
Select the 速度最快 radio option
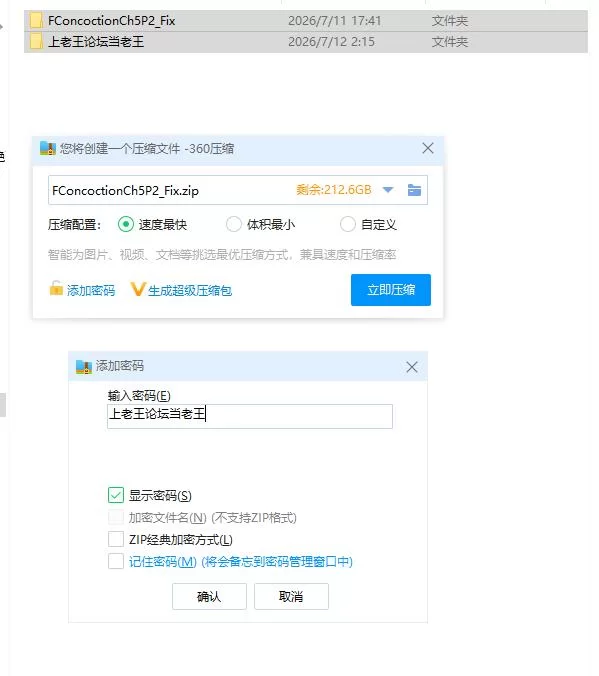tap(125, 224)
